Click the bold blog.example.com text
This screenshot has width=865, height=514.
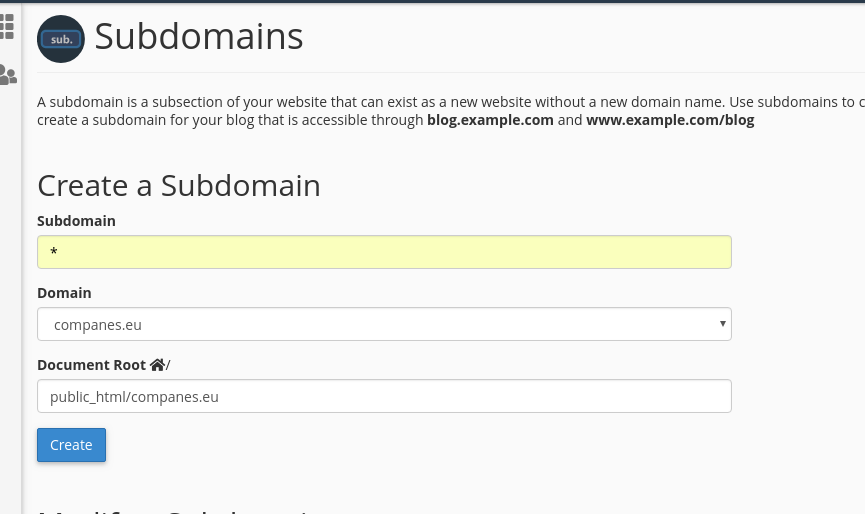490,120
